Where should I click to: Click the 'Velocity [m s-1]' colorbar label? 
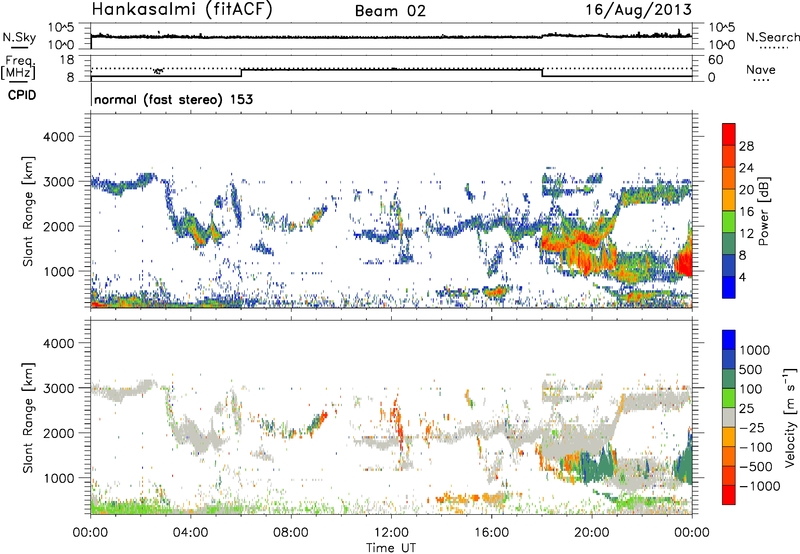tap(790, 417)
